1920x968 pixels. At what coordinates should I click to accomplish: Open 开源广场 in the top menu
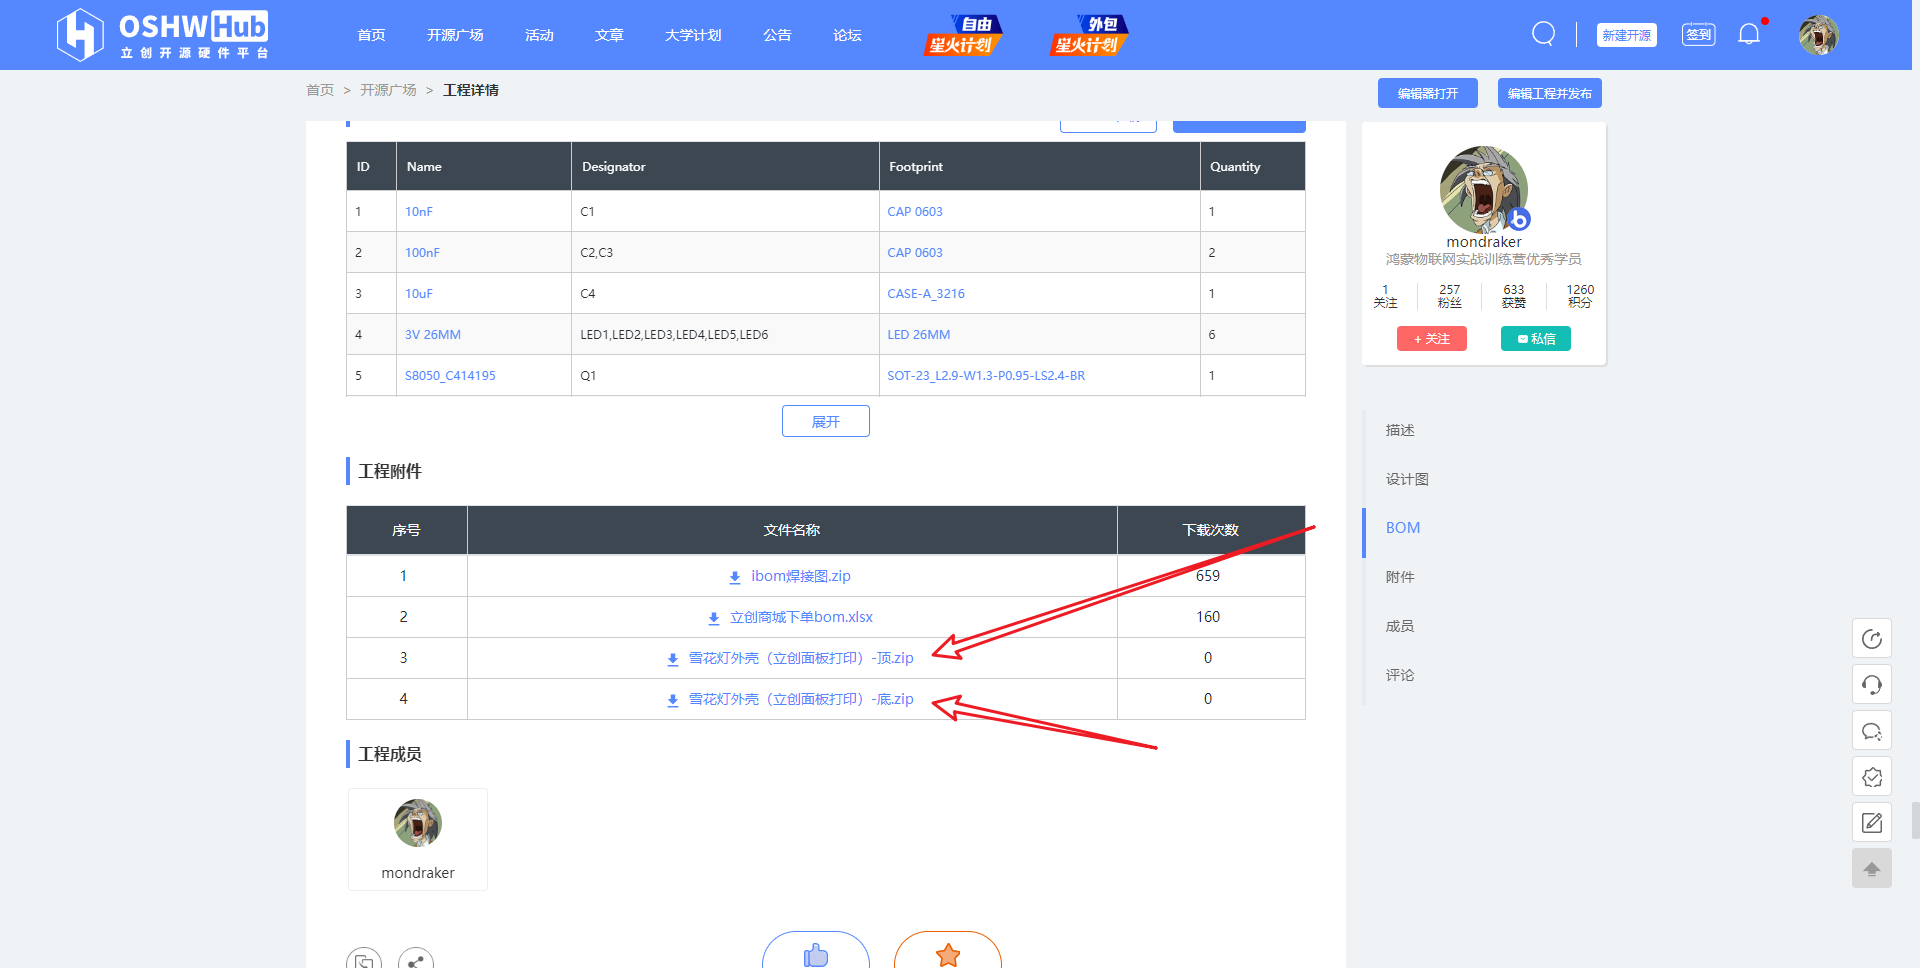pyautogui.click(x=455, y=35)
